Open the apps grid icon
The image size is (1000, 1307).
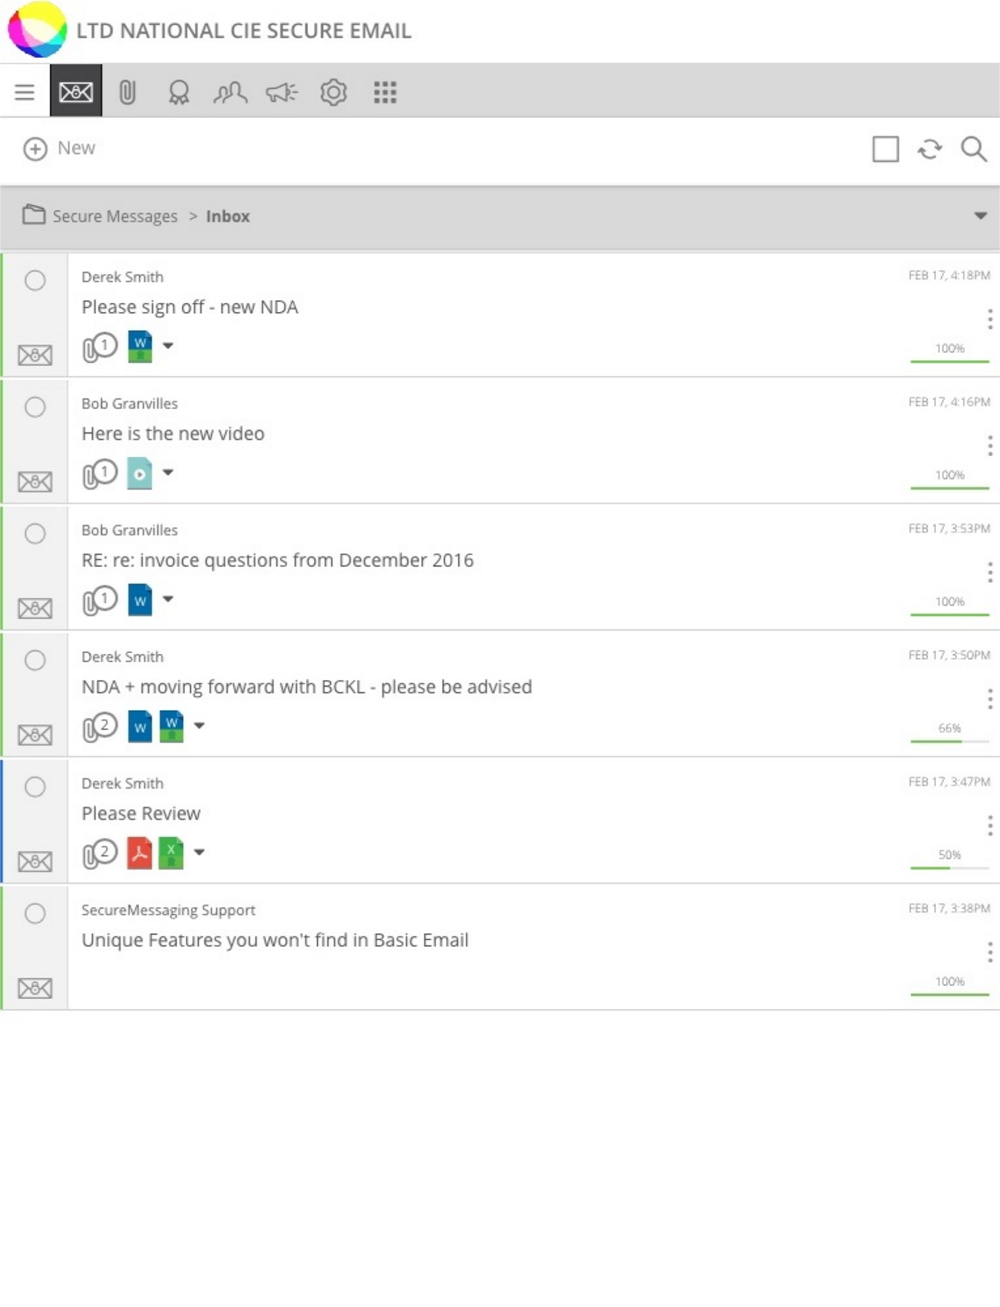coord(385,93)
